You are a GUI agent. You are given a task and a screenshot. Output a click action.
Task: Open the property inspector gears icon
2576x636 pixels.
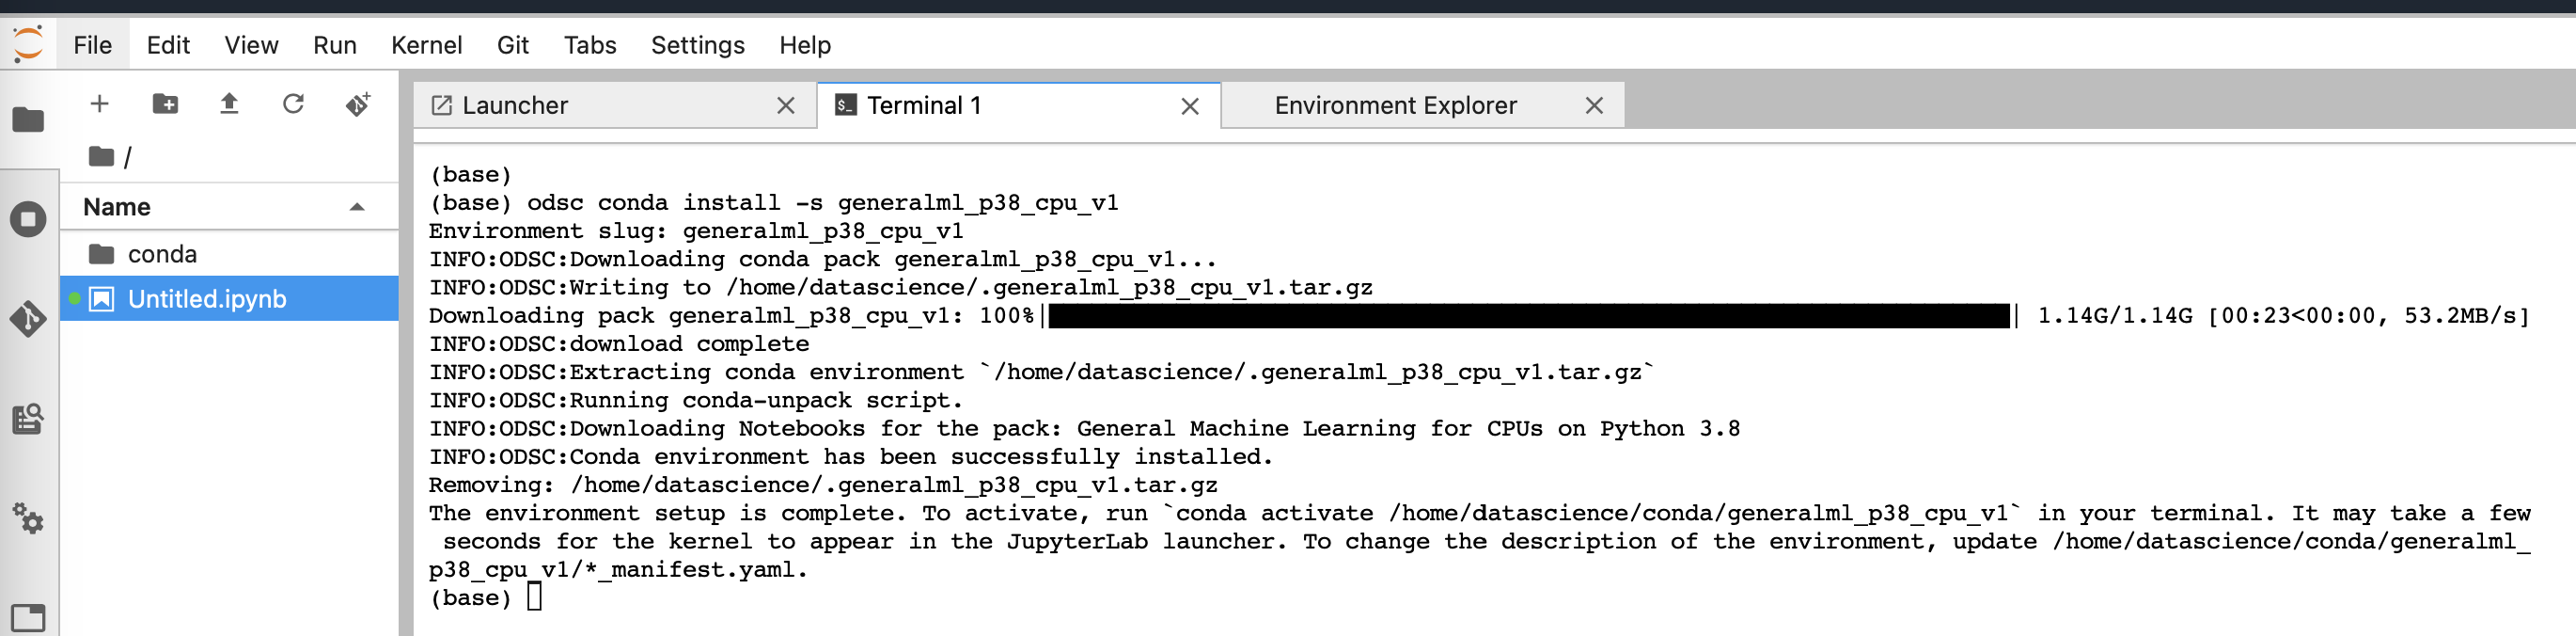tap(28, 519)
